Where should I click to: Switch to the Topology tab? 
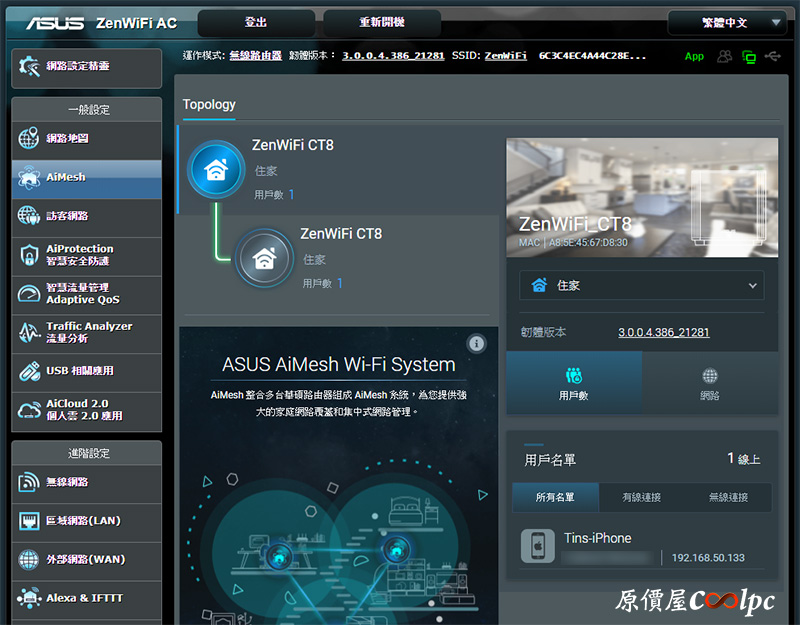[x=209, y=105]
